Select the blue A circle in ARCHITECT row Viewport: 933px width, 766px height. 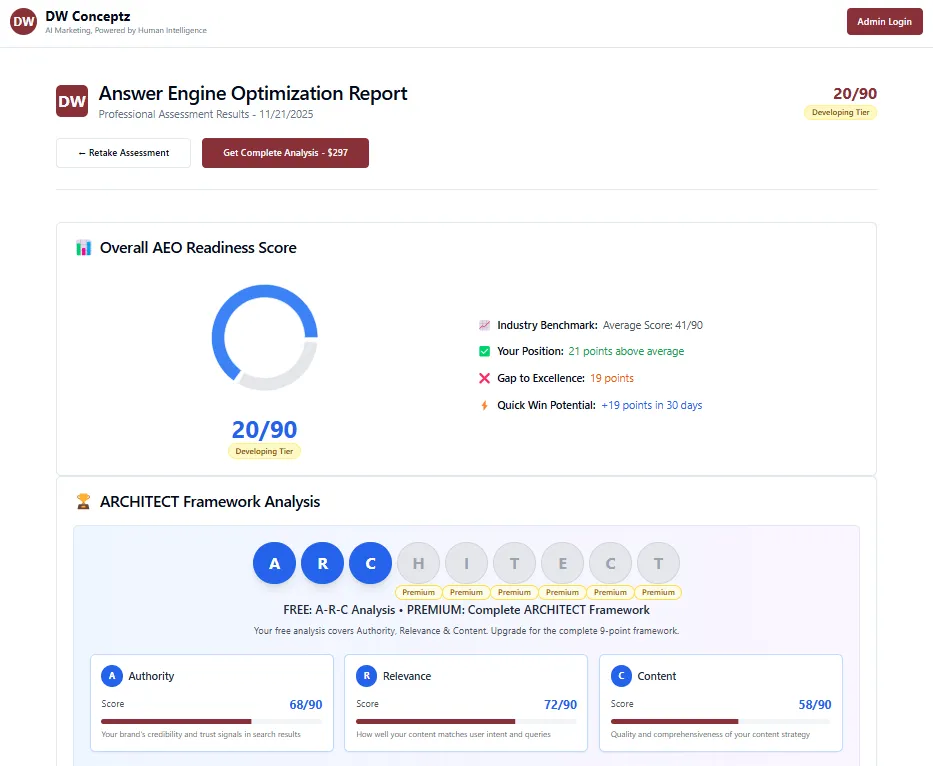274,563
